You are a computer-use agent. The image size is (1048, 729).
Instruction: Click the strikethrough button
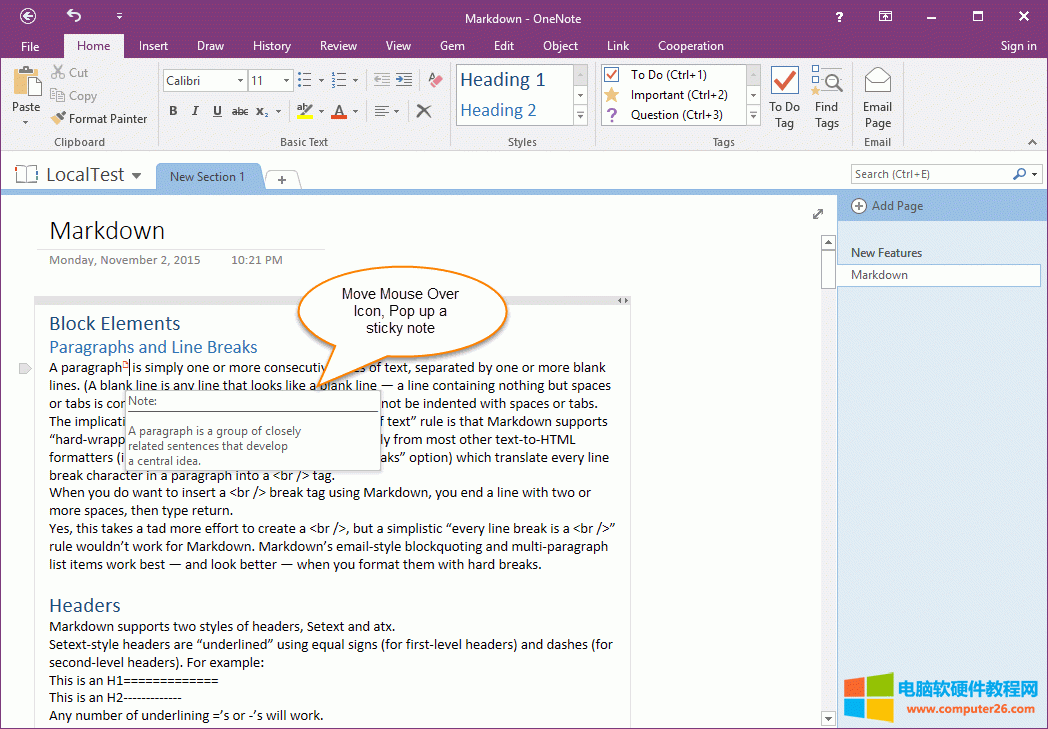240,111
